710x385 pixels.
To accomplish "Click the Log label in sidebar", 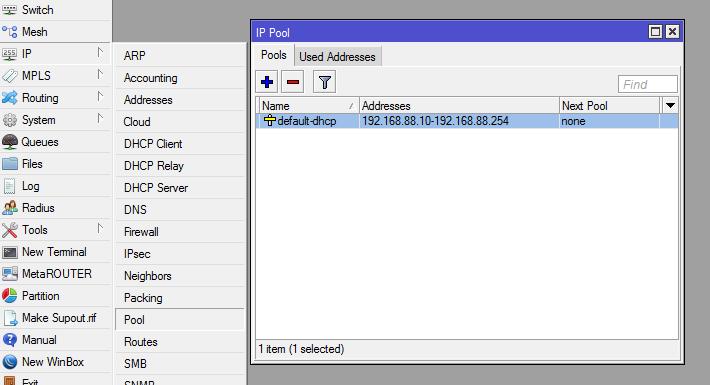I will point(30,186).
